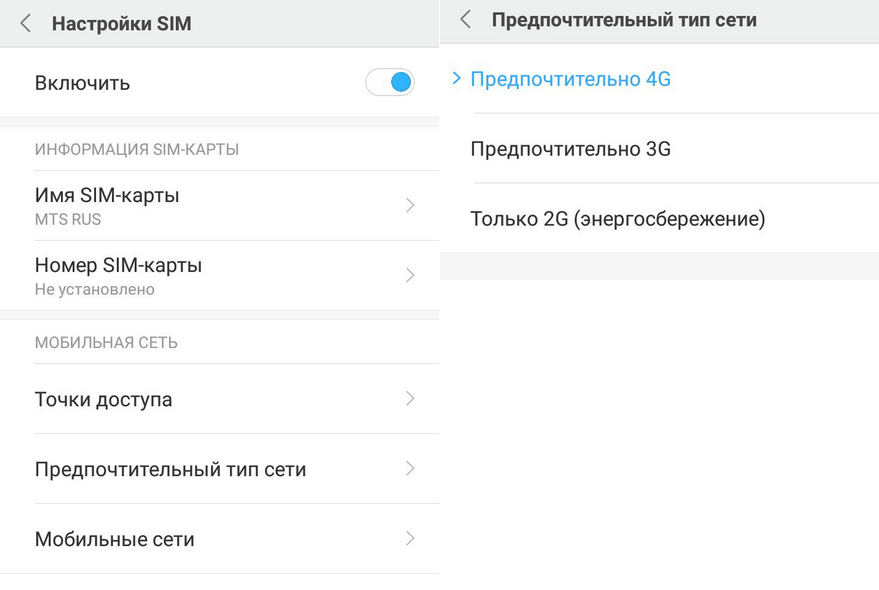Tap the Номер SIM-карты entry
Image resolution: width=879 pixels, height=590 pixels.
[118, 266]
